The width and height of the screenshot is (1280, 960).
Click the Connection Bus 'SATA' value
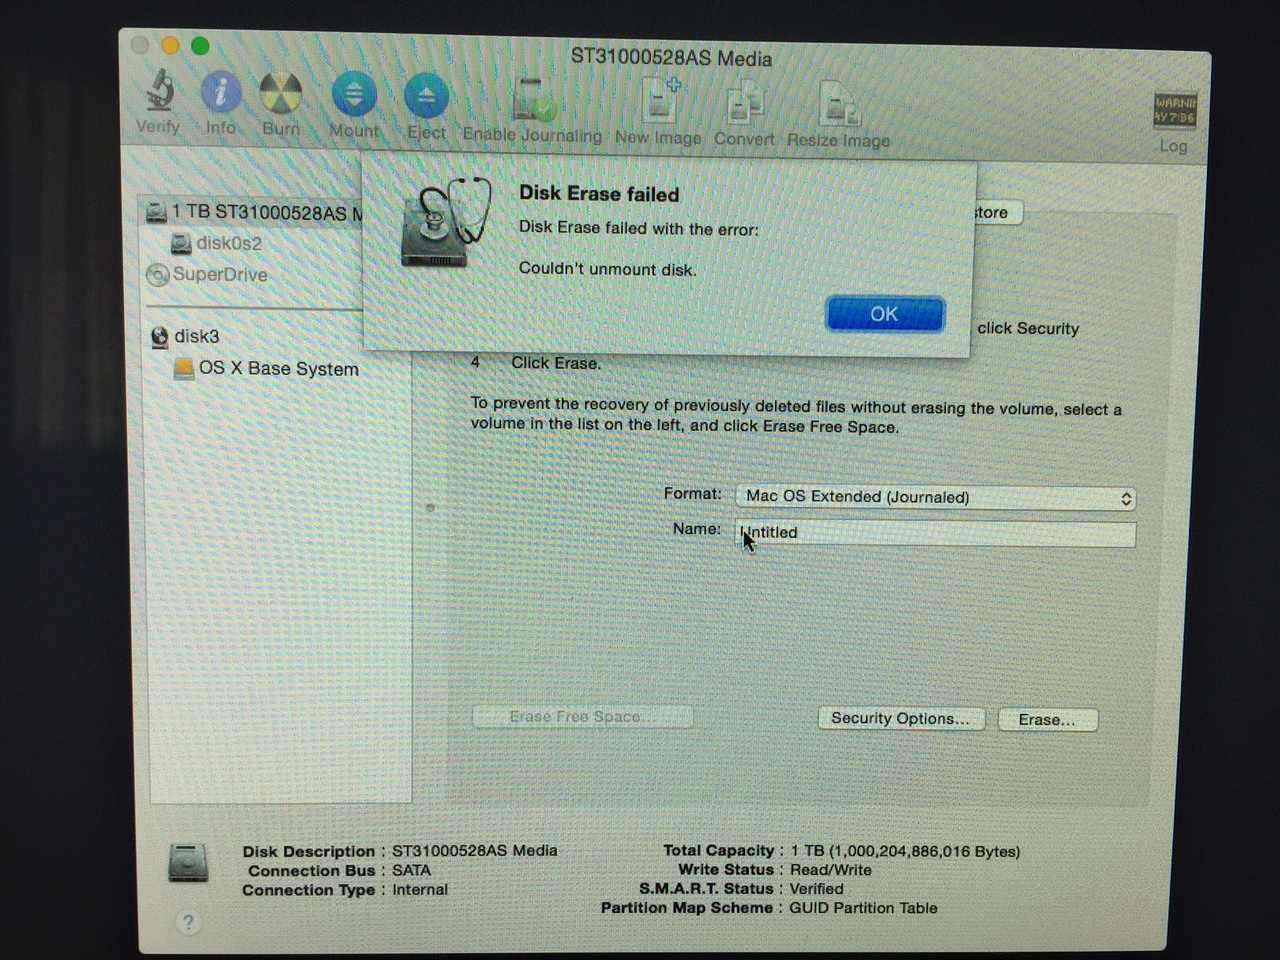[411, 871]
